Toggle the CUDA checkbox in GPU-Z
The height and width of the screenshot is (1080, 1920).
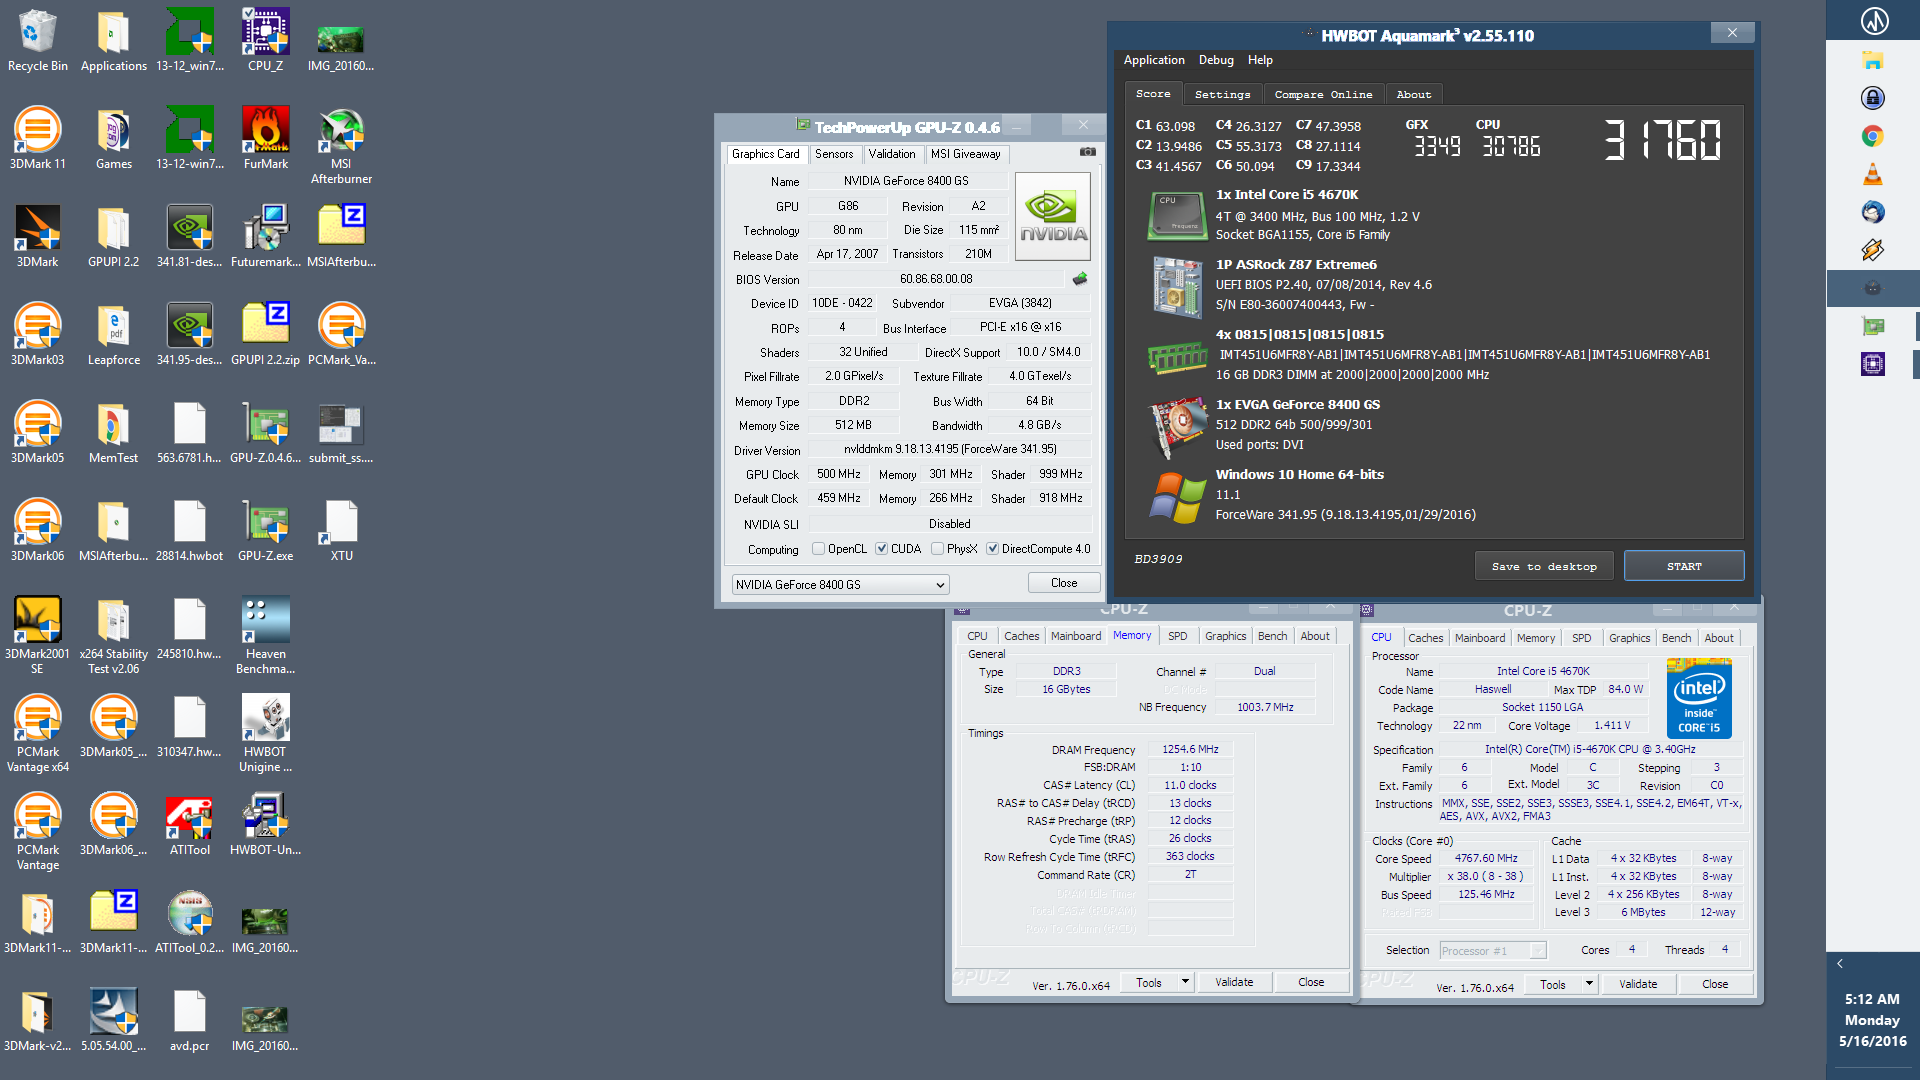pos(881,548)
